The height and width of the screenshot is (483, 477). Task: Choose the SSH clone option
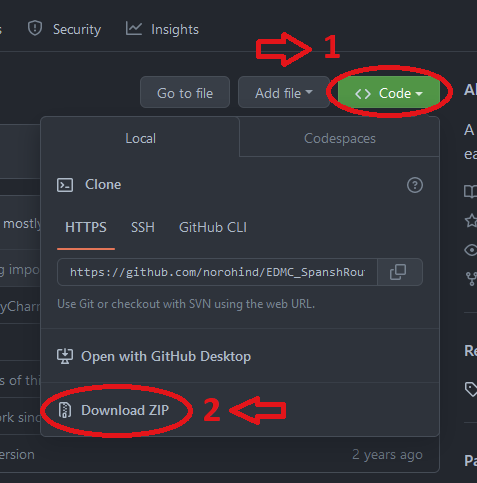143,227
